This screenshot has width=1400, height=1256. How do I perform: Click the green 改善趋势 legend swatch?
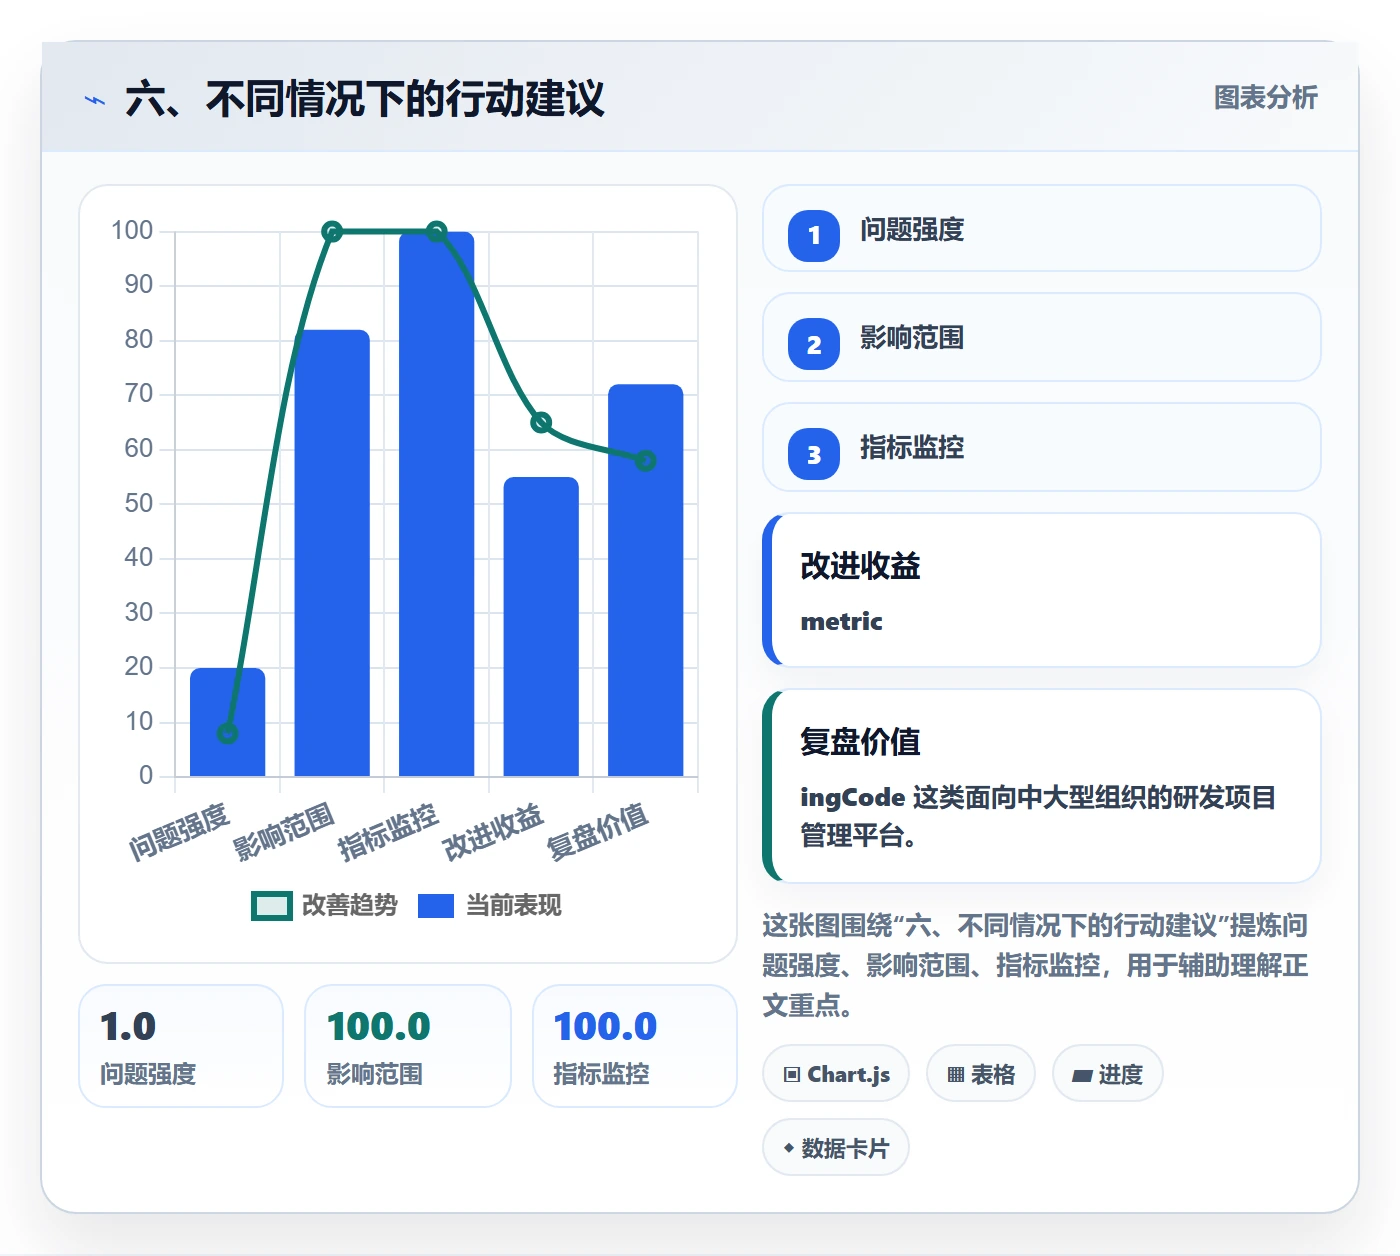tap(271, 906)
